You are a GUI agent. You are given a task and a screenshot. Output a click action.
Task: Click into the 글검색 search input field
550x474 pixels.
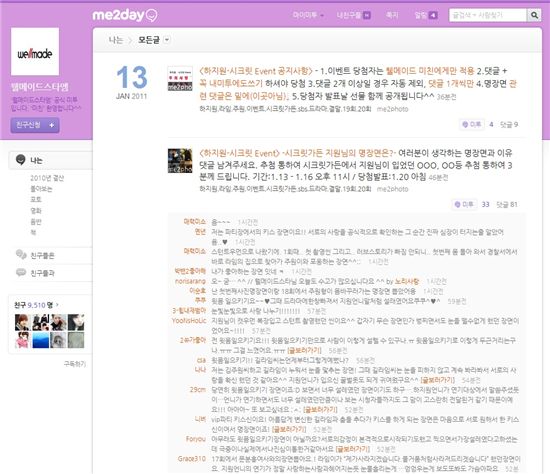(488, 15)
